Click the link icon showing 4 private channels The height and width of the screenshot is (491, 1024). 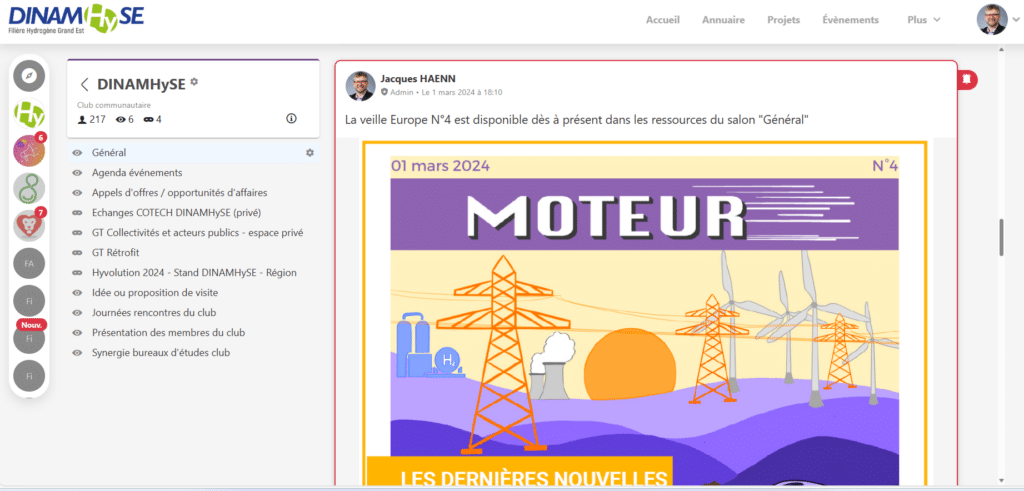pyautogui.click(x=148, y=119)
